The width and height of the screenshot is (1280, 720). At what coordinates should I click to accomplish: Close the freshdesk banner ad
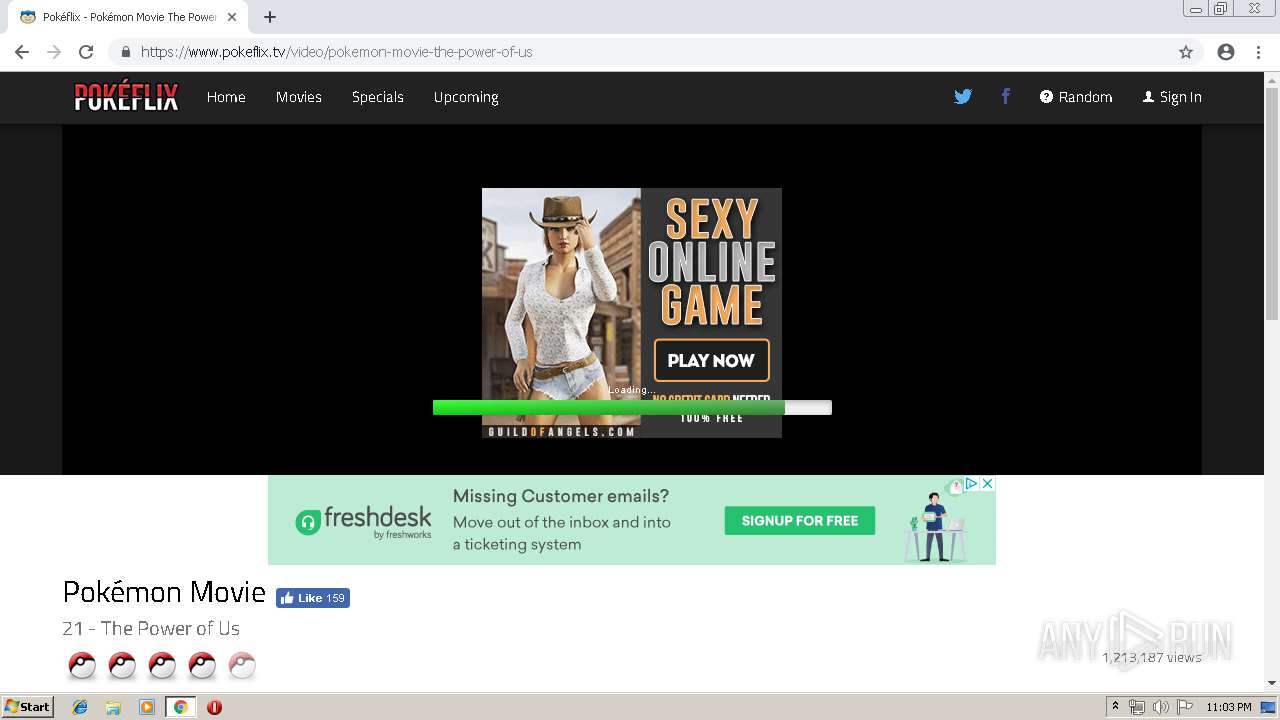pos(987,484)
